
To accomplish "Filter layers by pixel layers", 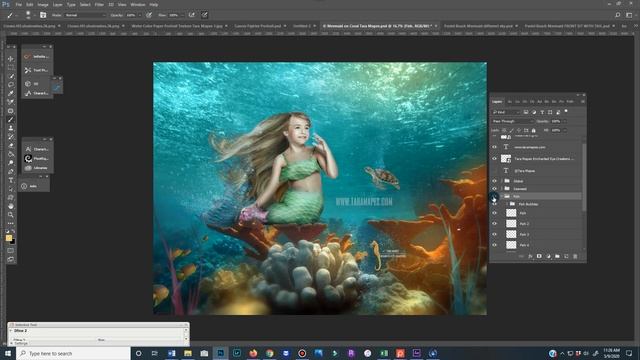I will 526,112.
